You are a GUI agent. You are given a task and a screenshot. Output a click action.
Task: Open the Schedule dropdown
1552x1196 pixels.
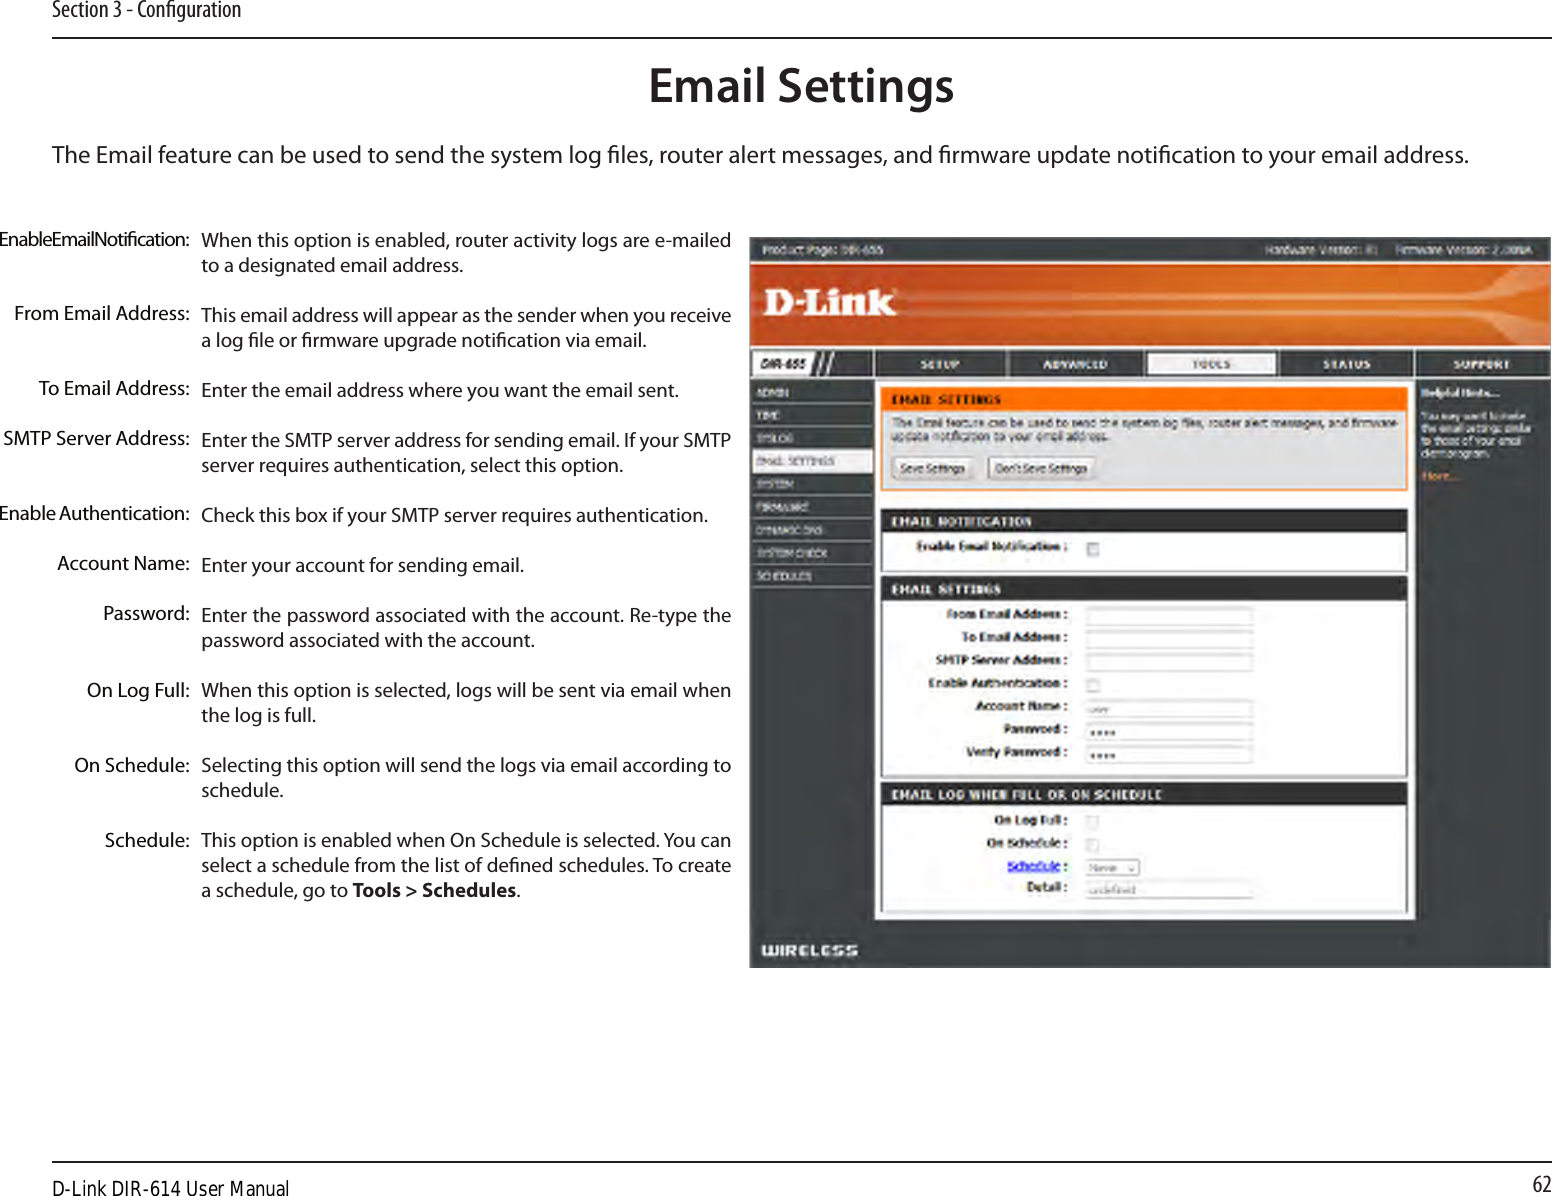(x=1113, y=868)
